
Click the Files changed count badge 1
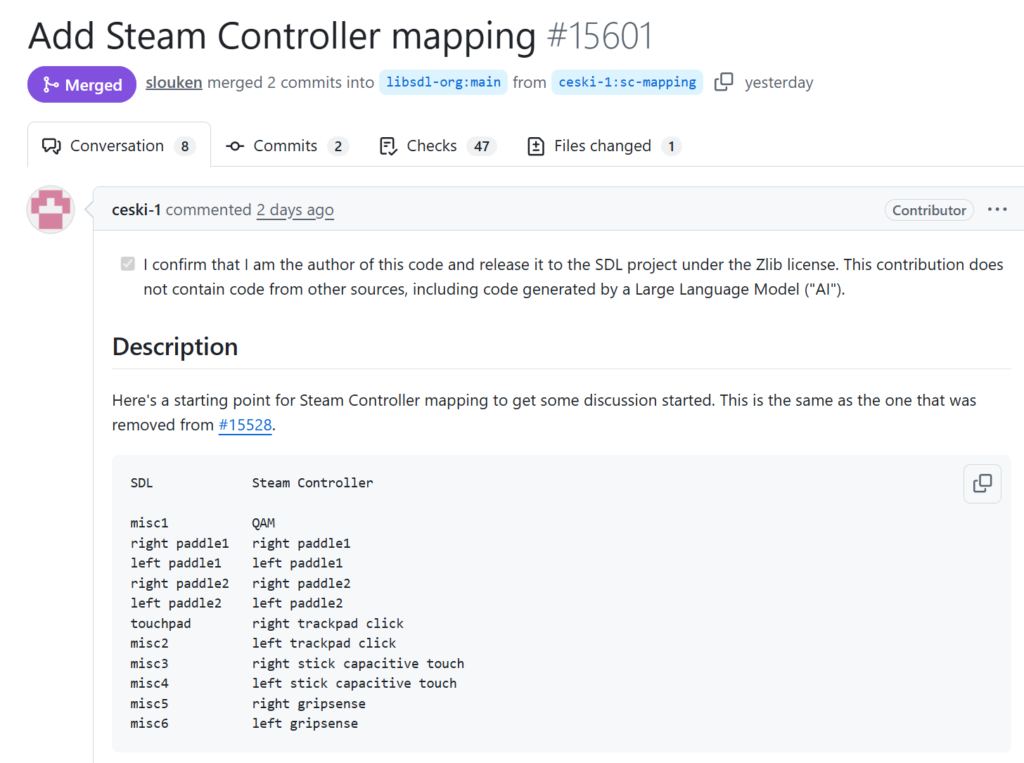coord(671,146)
